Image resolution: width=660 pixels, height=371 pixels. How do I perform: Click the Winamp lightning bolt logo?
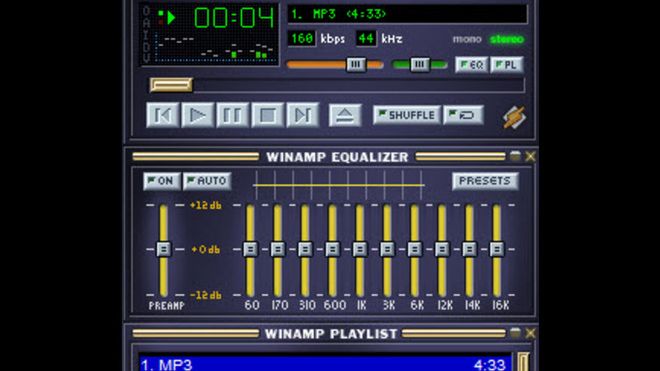click(x=514, y=117)
